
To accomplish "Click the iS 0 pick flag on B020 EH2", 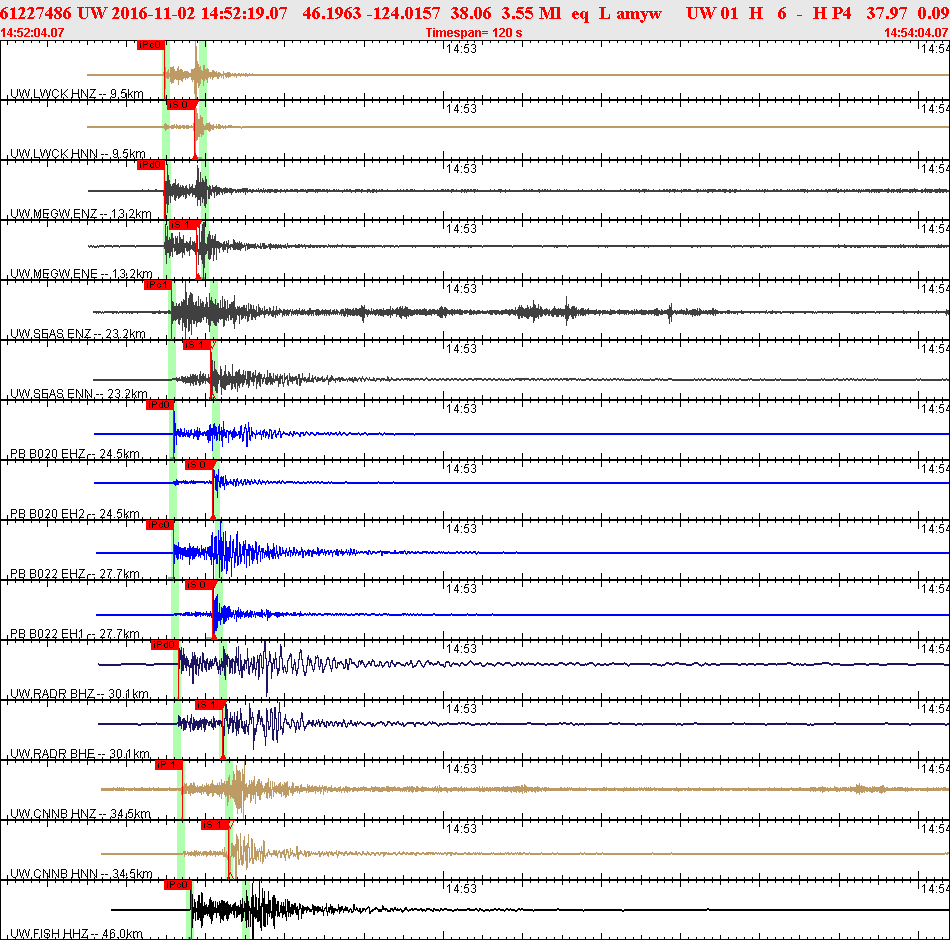I will point(201,465).
